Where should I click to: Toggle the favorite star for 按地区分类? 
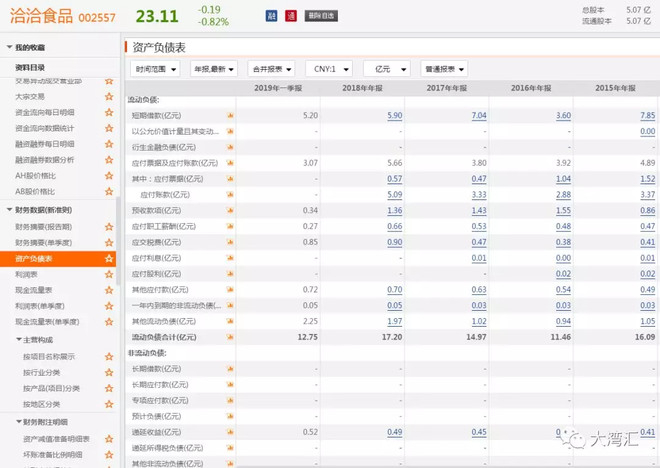(109, 404)
